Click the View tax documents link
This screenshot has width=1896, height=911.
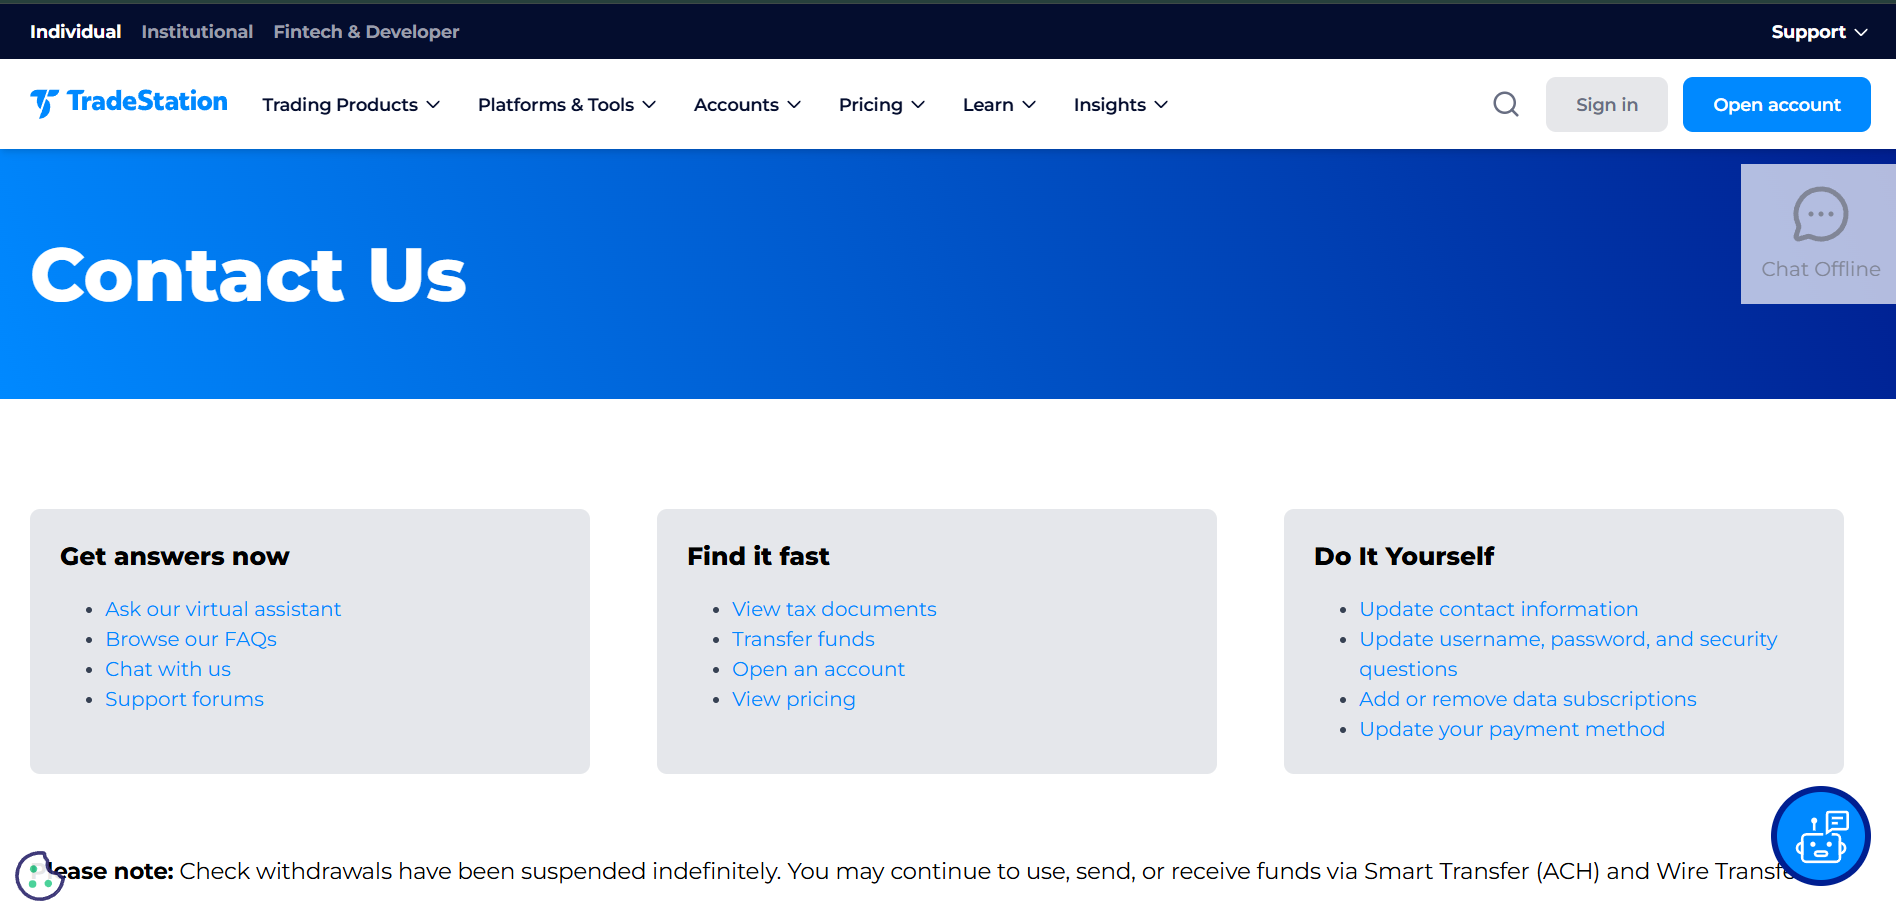point(834,609)
